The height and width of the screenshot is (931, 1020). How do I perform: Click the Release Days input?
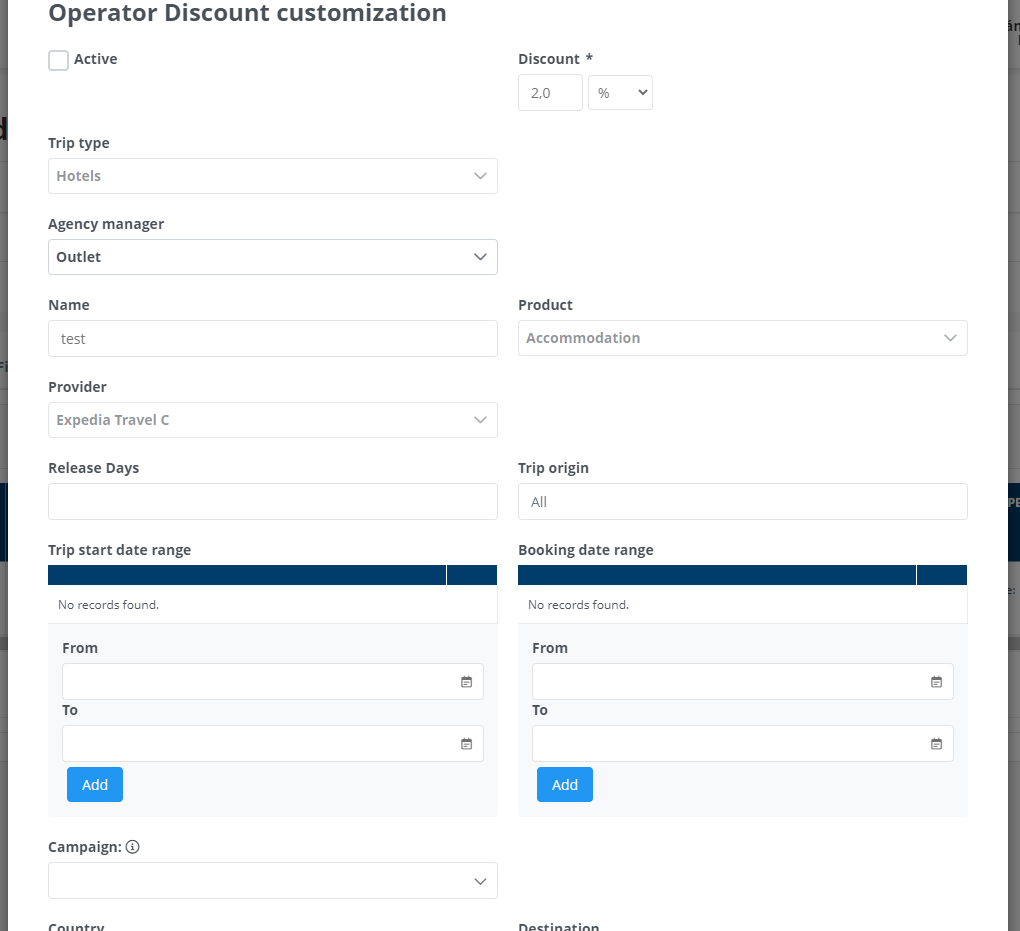tap(272, 502)
